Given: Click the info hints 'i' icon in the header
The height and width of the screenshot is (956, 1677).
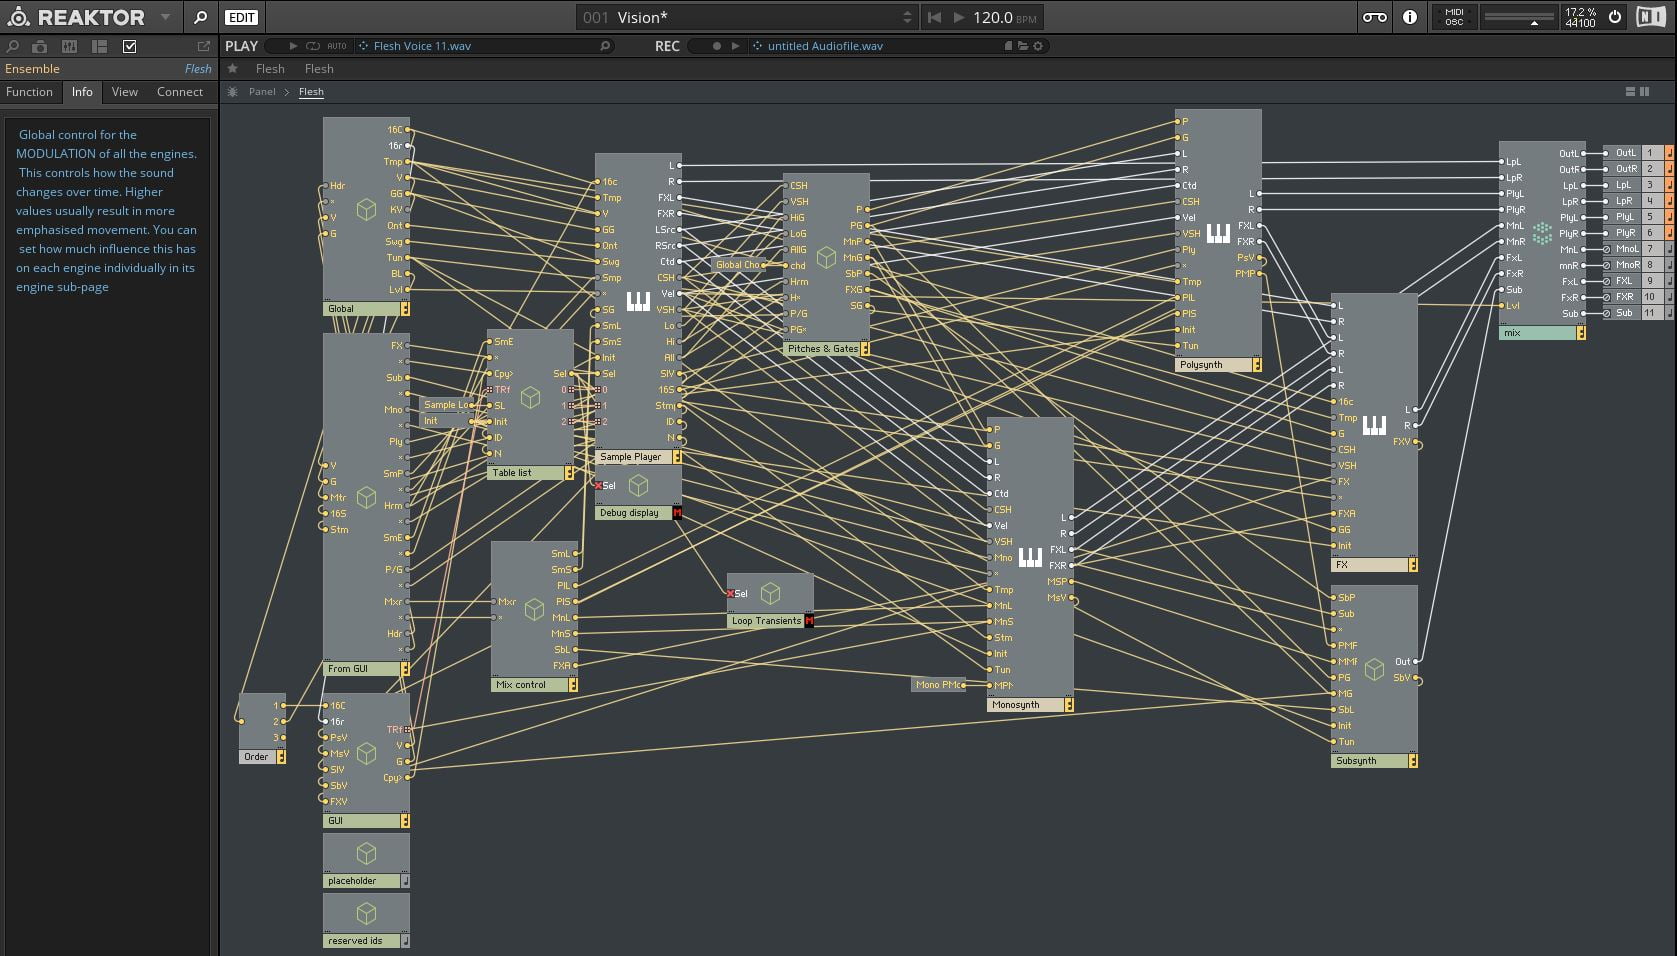Looking at the screenshot, I should click(1410, 17).
